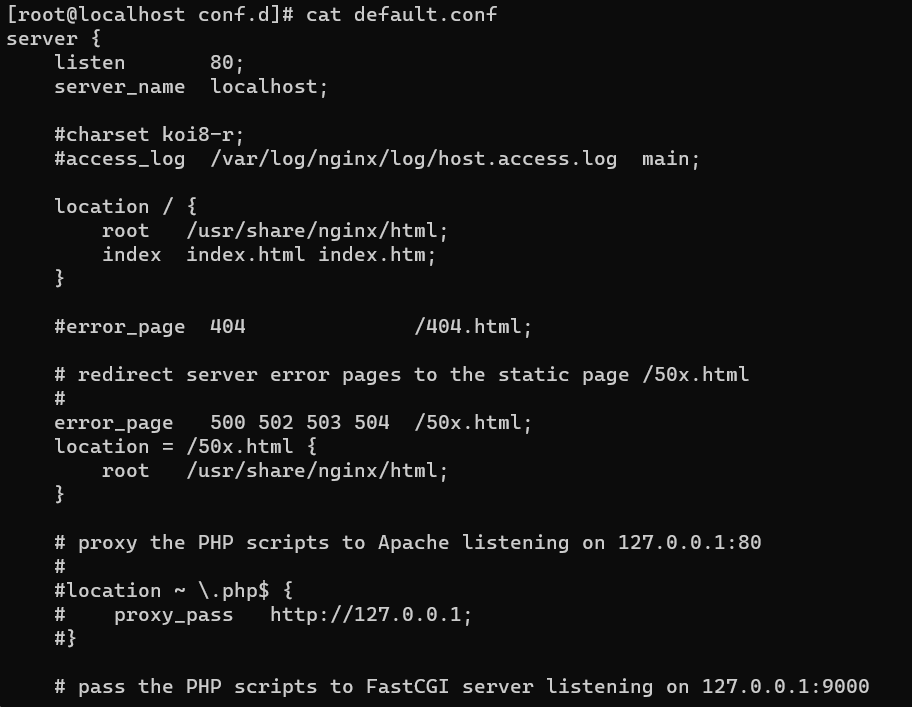The image size is (912, 707).
Task: Click the "location / {" block header
Action: [125, 206]
